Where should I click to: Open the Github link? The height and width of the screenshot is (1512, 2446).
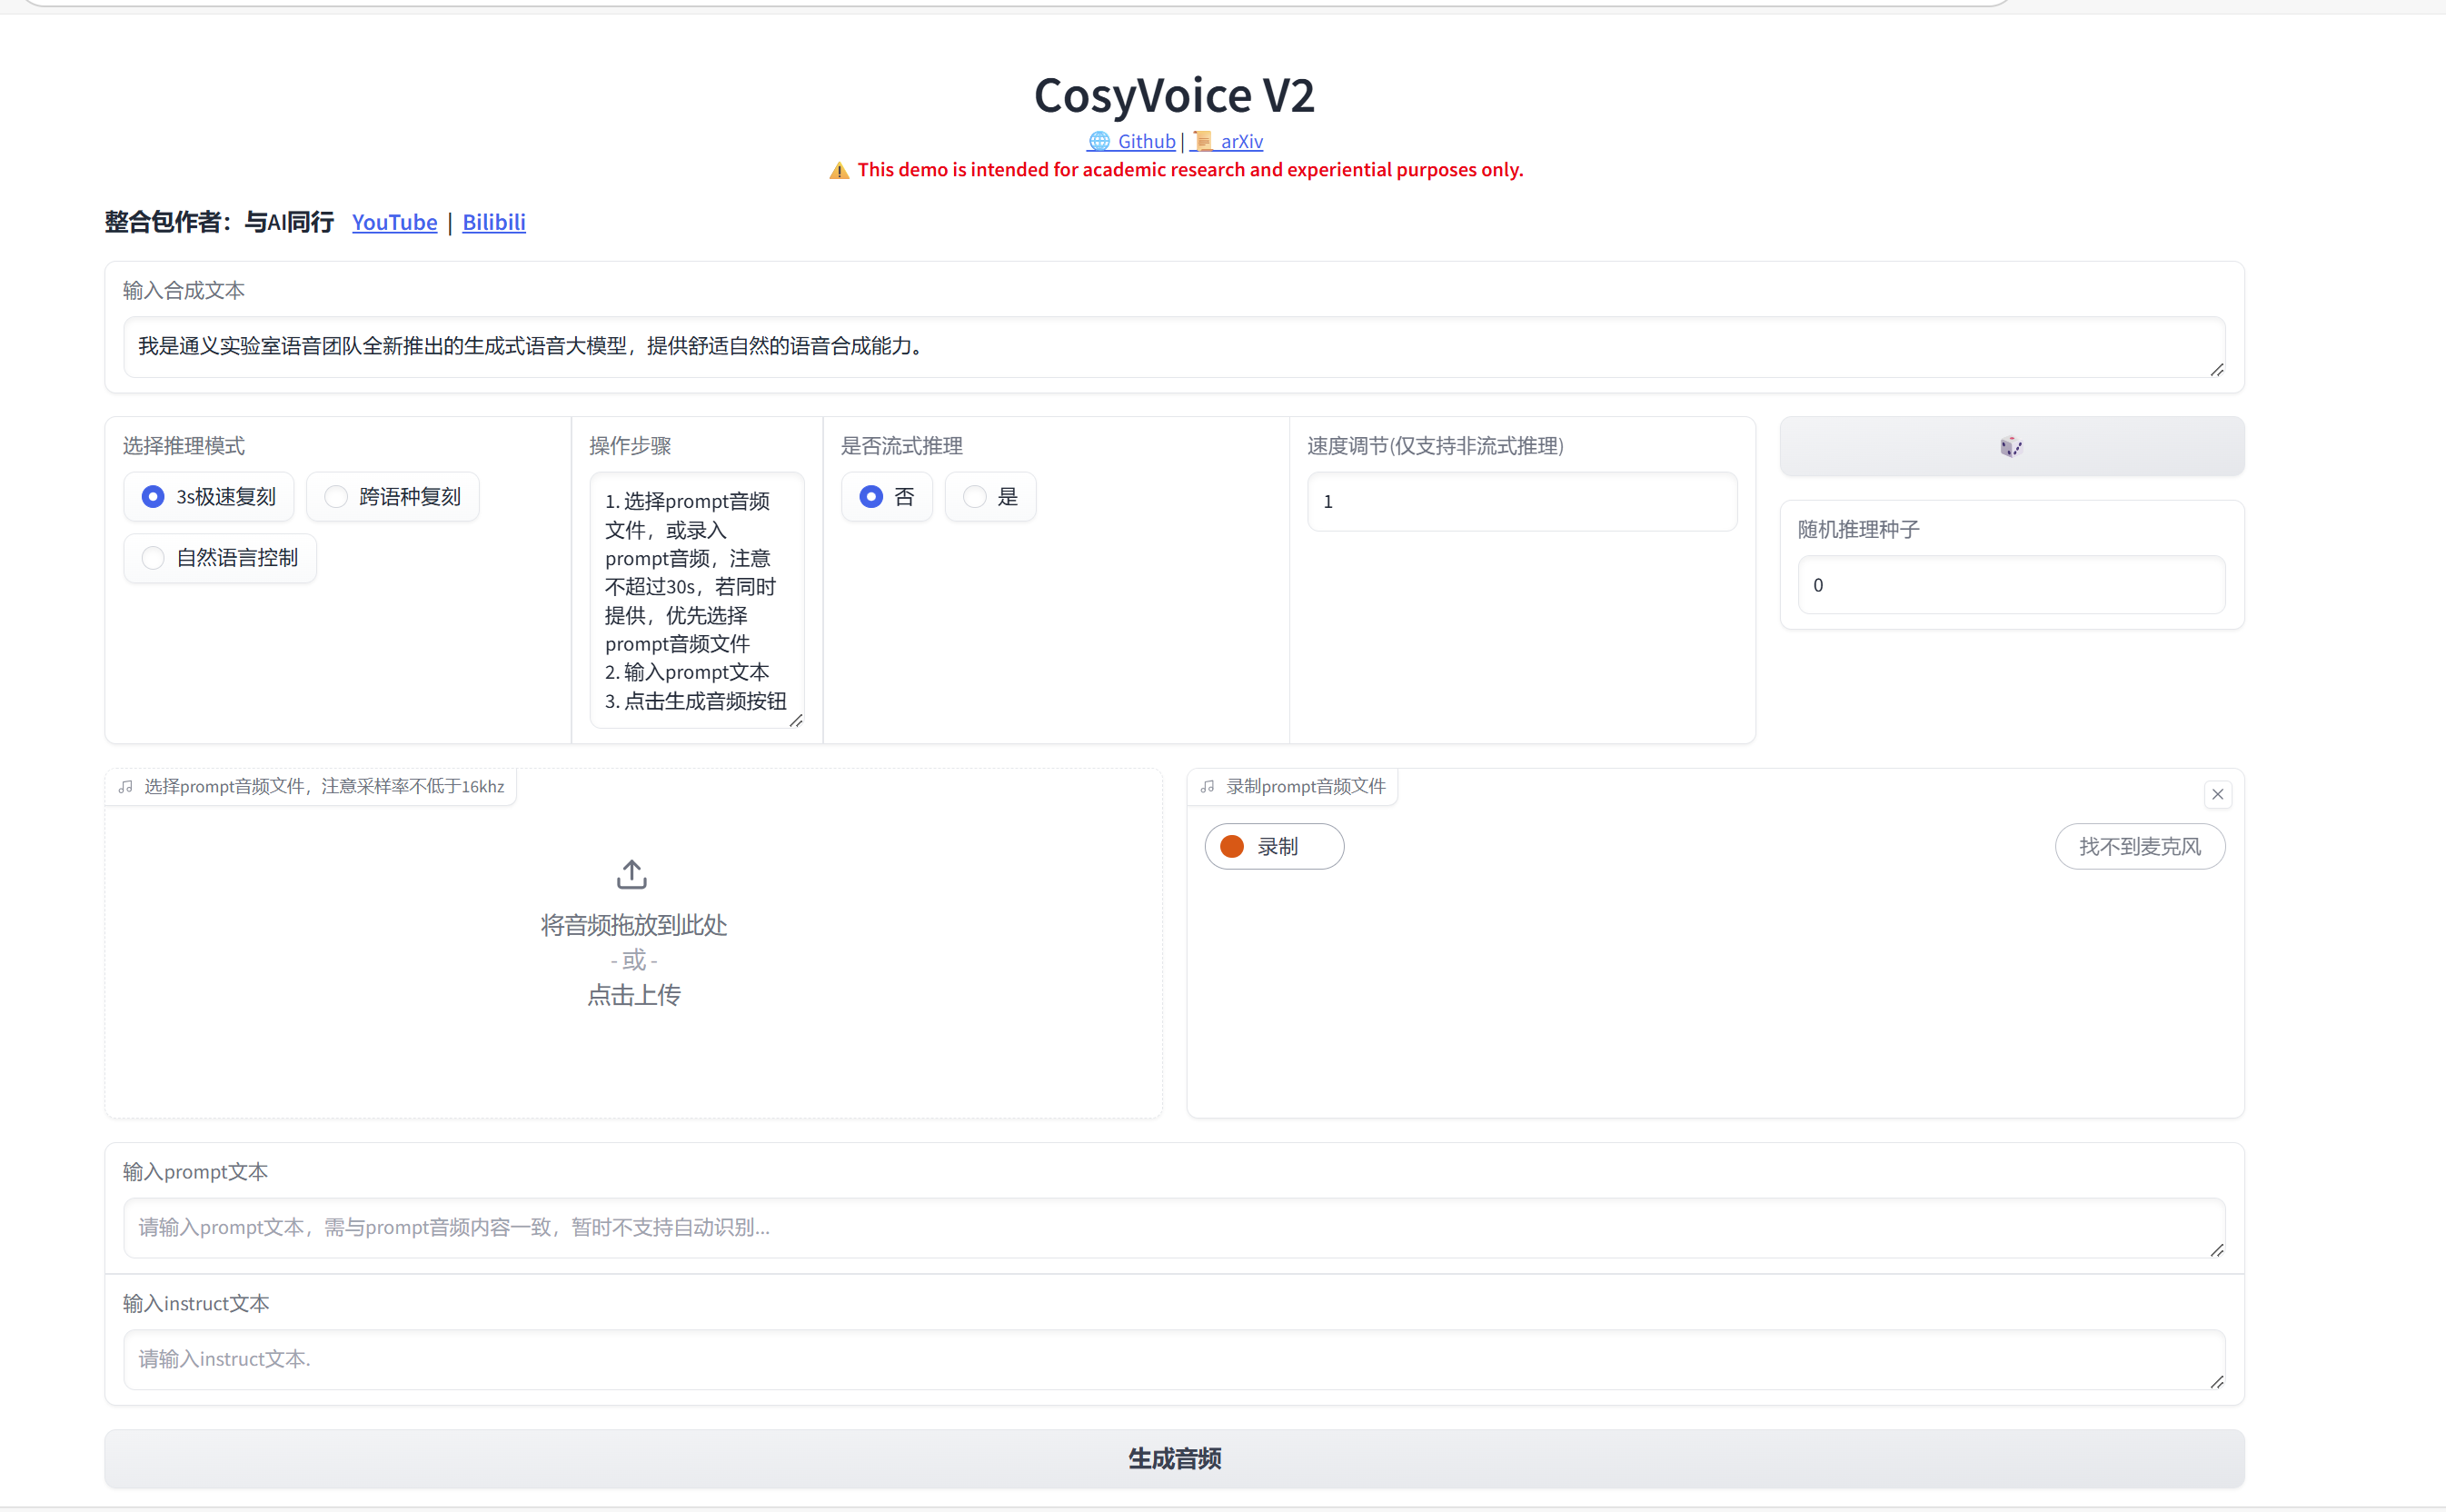(x=1132, y=141)
